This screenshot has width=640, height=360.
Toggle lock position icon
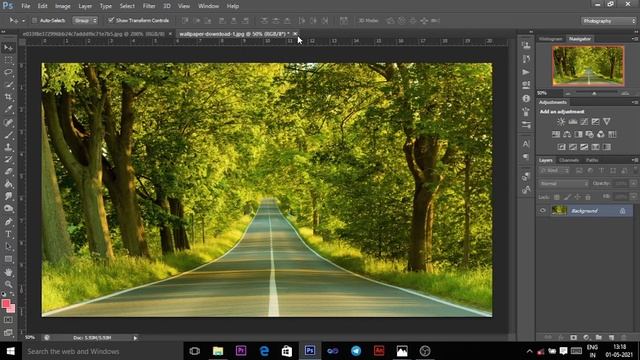click(x=578, y=197)
